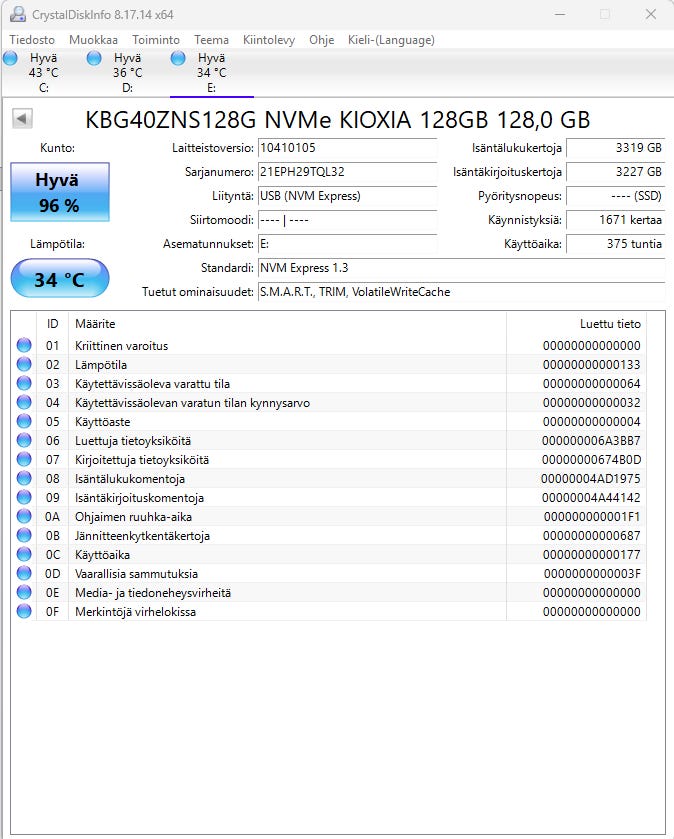
Task: Switch to the C: drive tab (43 °C)
Action: point(43,72)
